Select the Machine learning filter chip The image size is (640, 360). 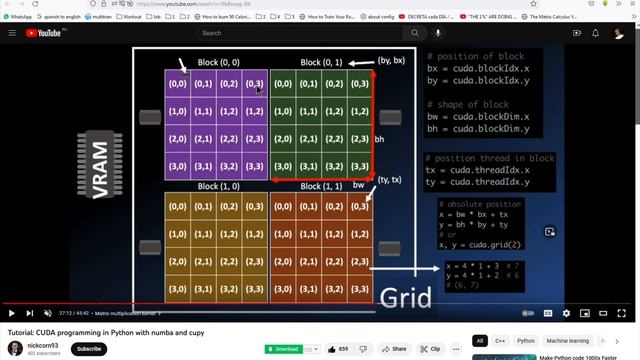click(x=568, y=341)
